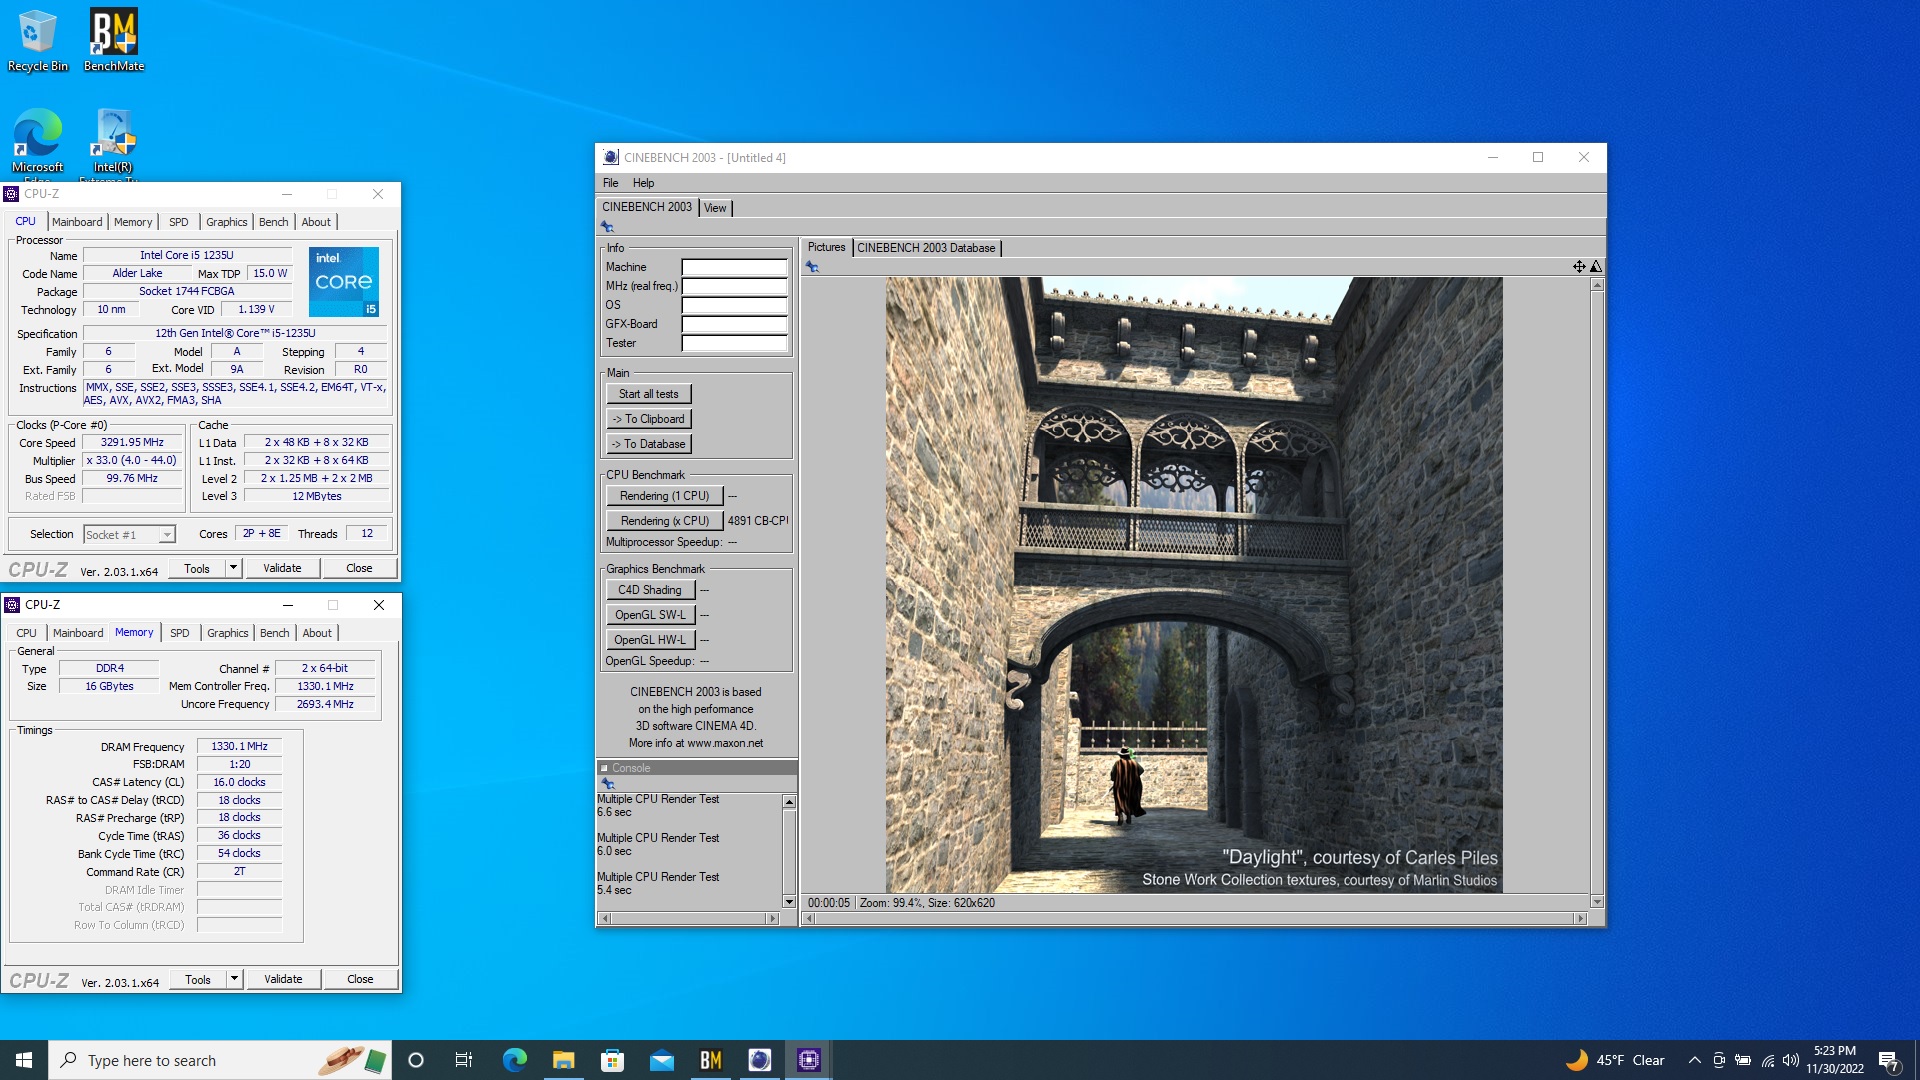
Task: Open the Help menu in CINEBENCH
Action: click(643, 183)
